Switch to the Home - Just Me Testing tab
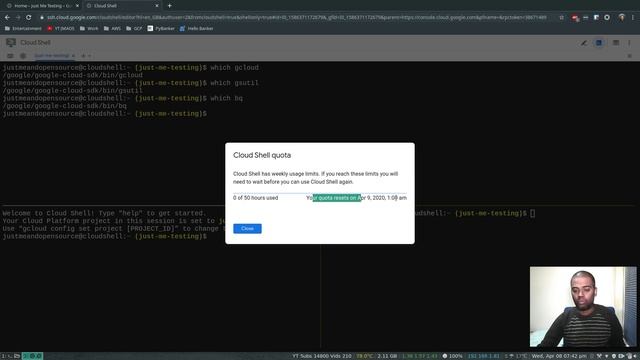 tap(43, 6)
